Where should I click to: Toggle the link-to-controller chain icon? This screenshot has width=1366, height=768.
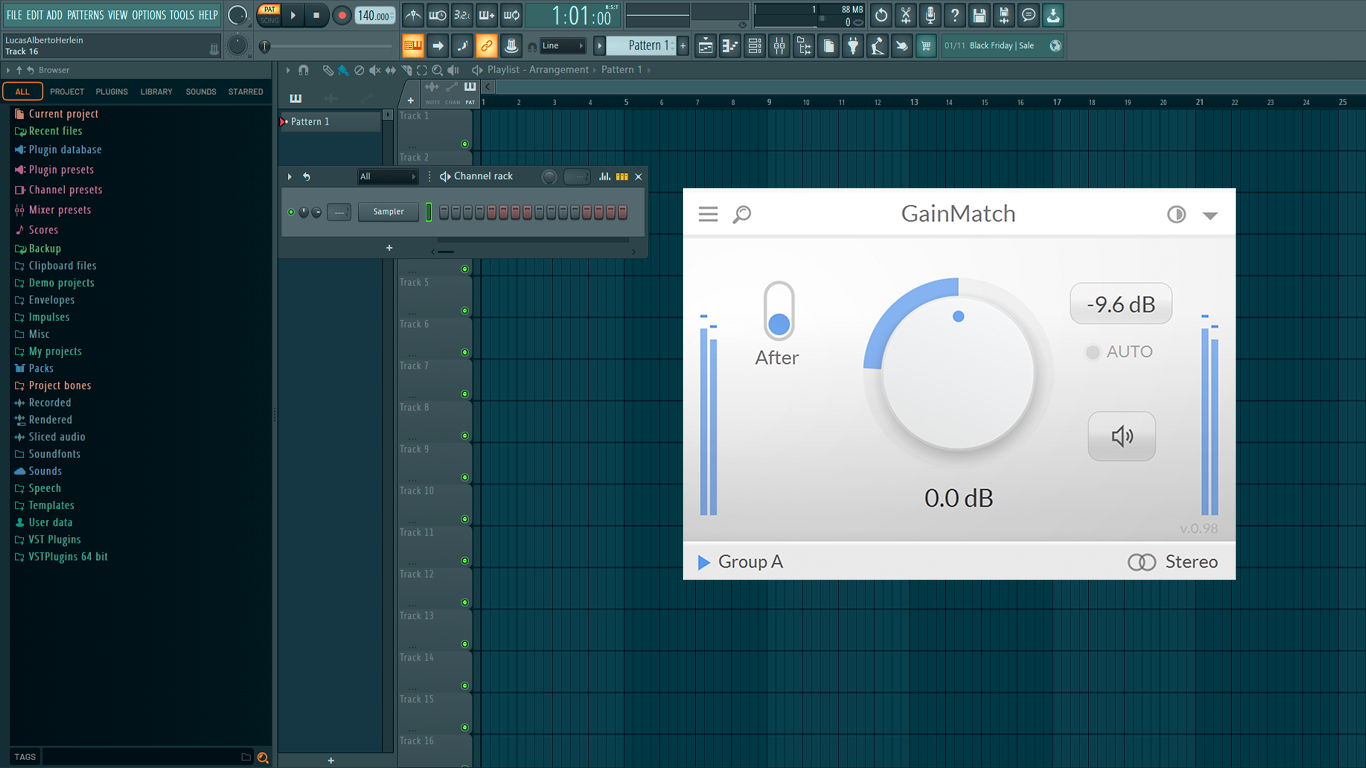click(486, 45)
